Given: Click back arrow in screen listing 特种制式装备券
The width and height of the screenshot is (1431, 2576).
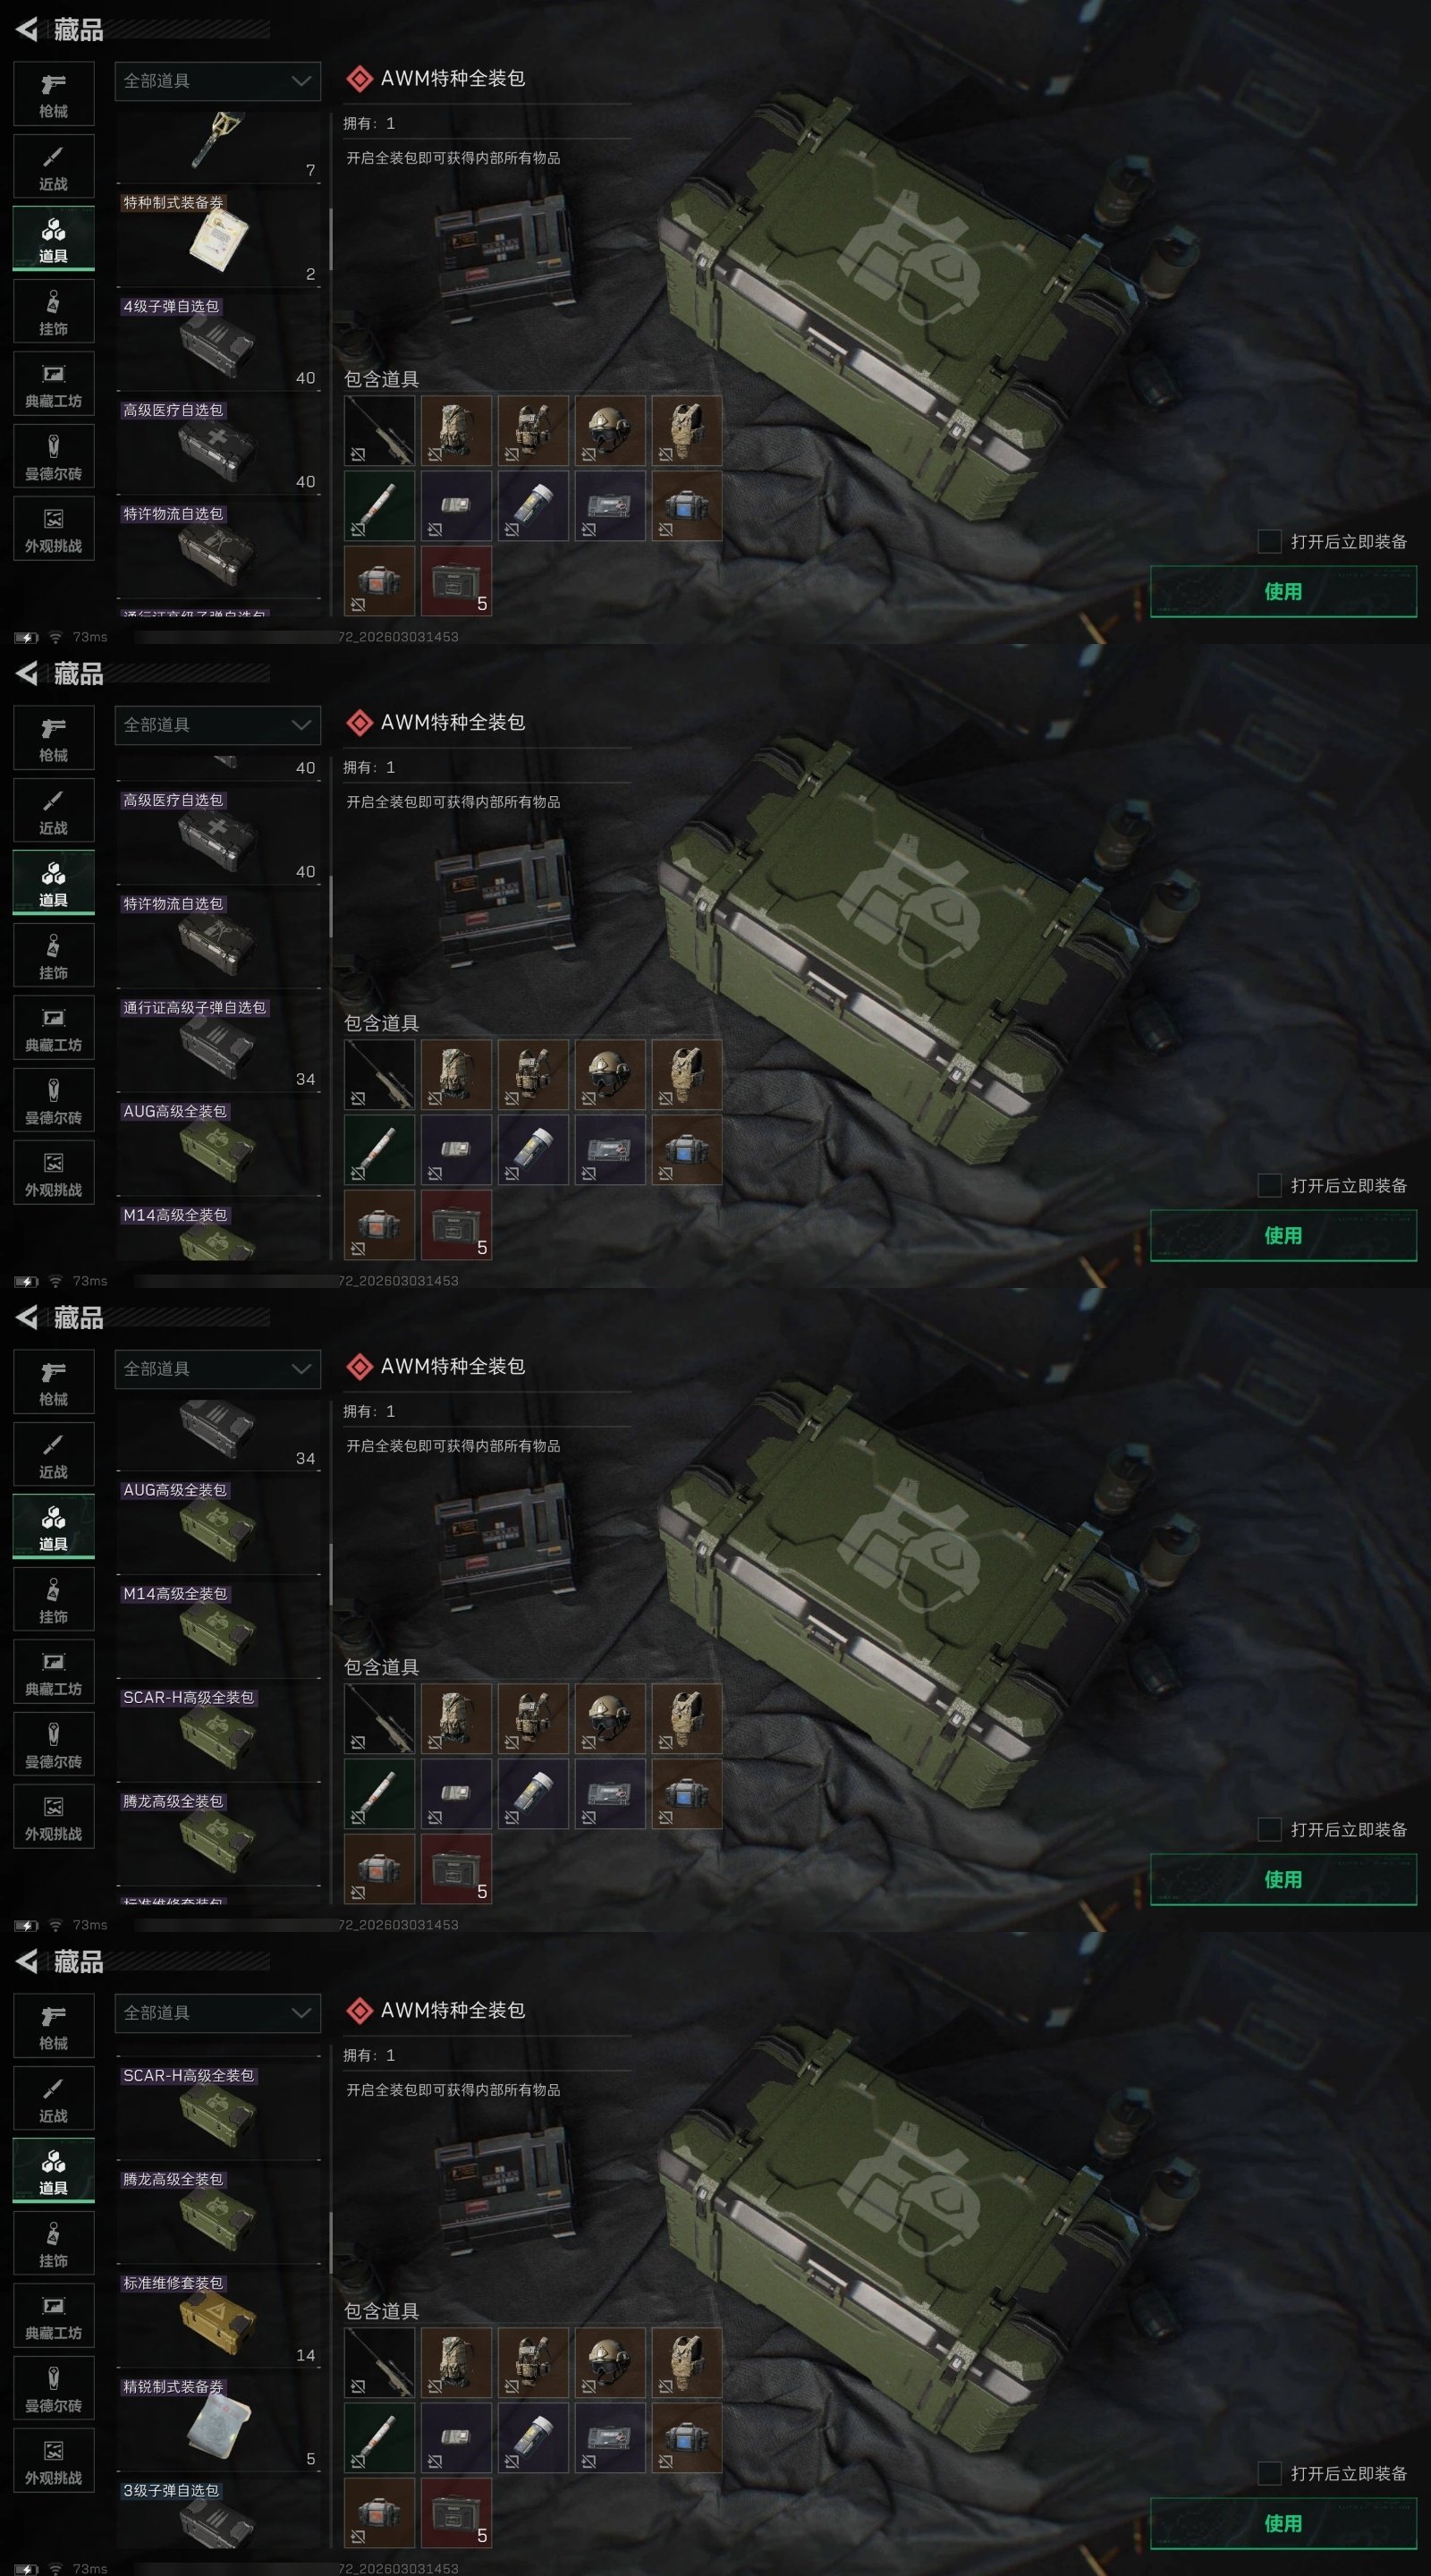Looking at the screenshot, I should 27,30.
